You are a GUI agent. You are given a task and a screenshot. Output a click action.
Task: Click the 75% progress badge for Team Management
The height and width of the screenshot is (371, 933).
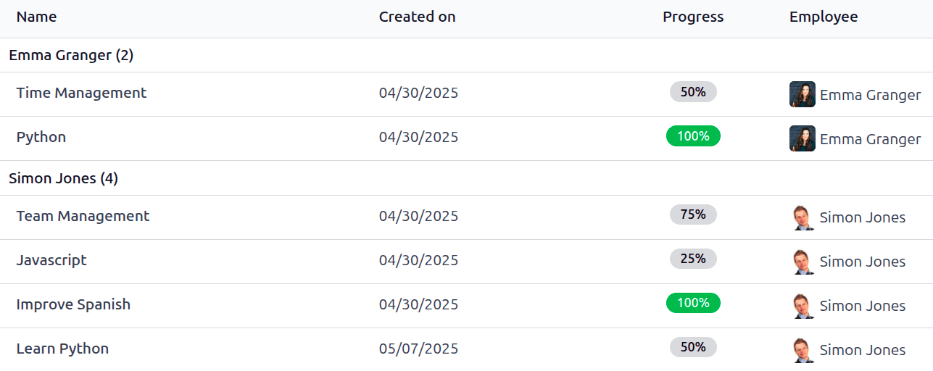point(693,215)
